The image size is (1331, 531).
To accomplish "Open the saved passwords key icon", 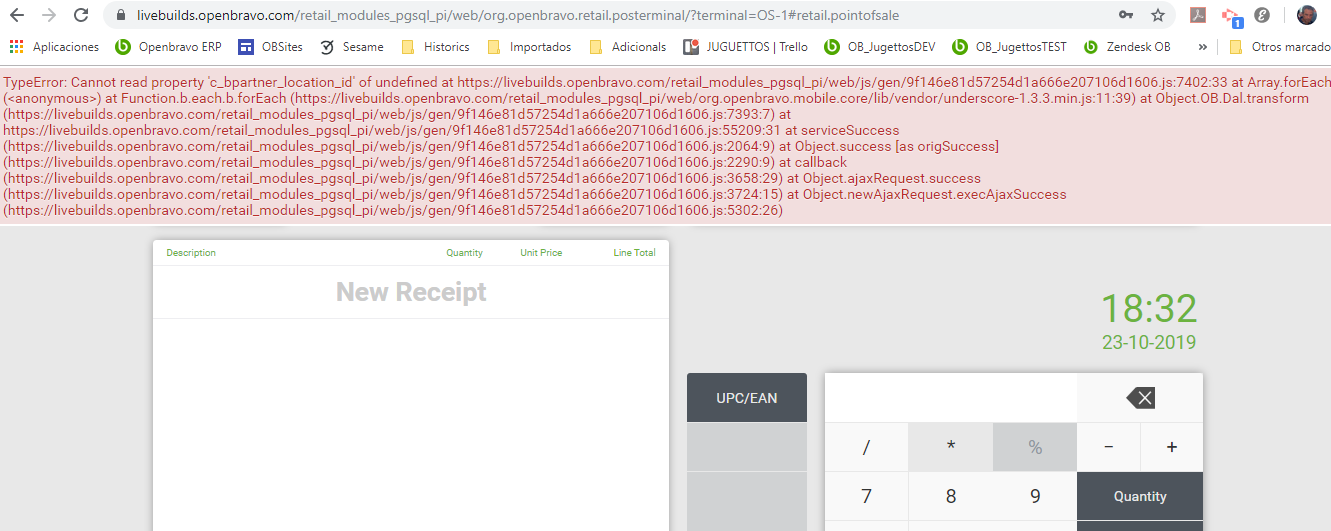I will pos(1126,15).
